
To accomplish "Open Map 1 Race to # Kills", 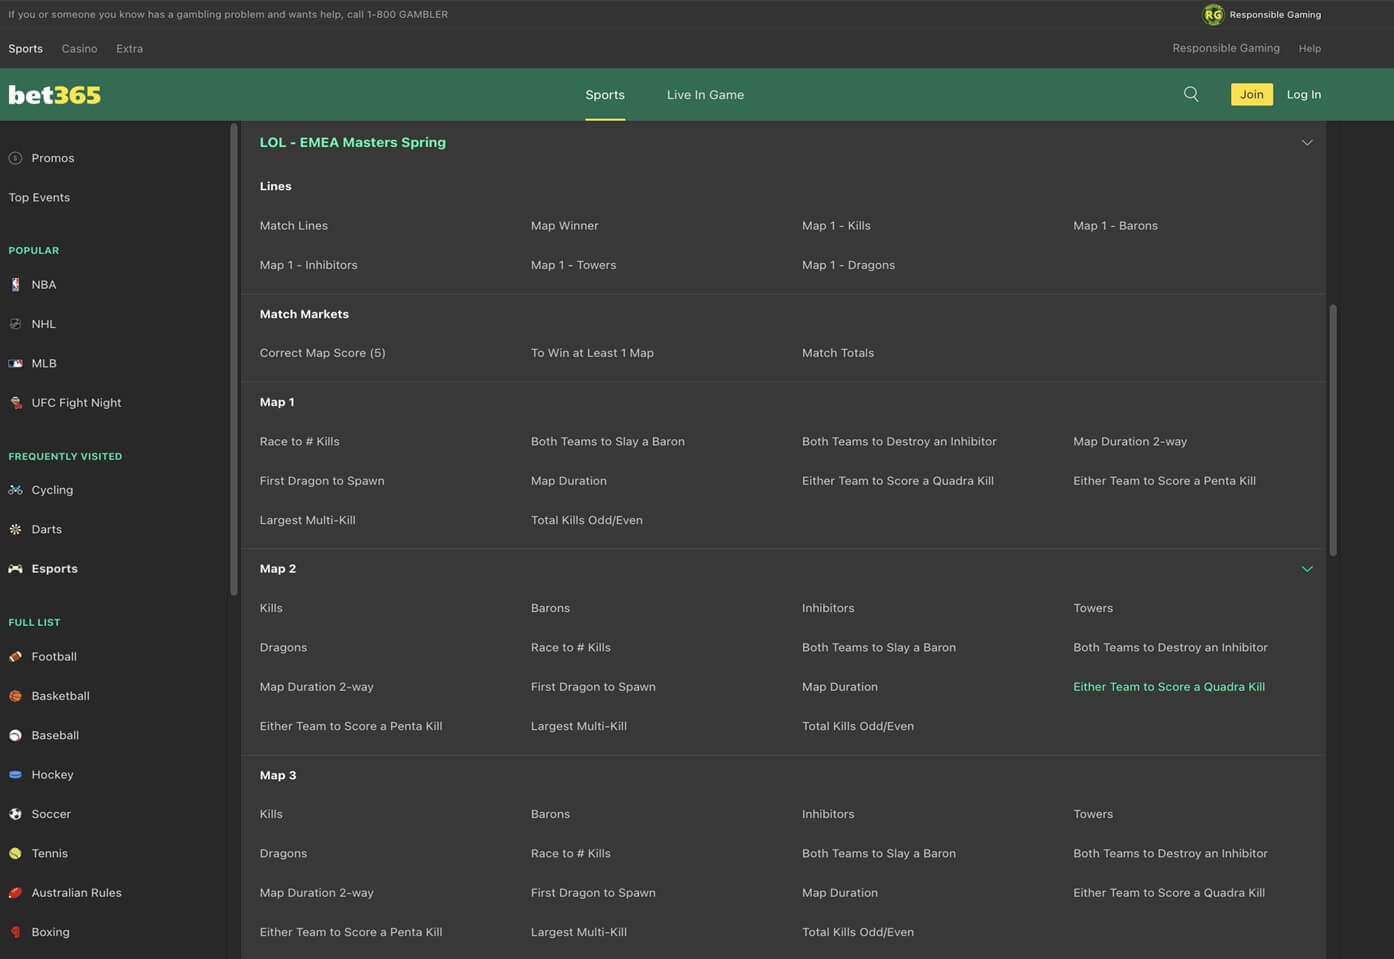I will pyautogui.click(x=300, y=441).
